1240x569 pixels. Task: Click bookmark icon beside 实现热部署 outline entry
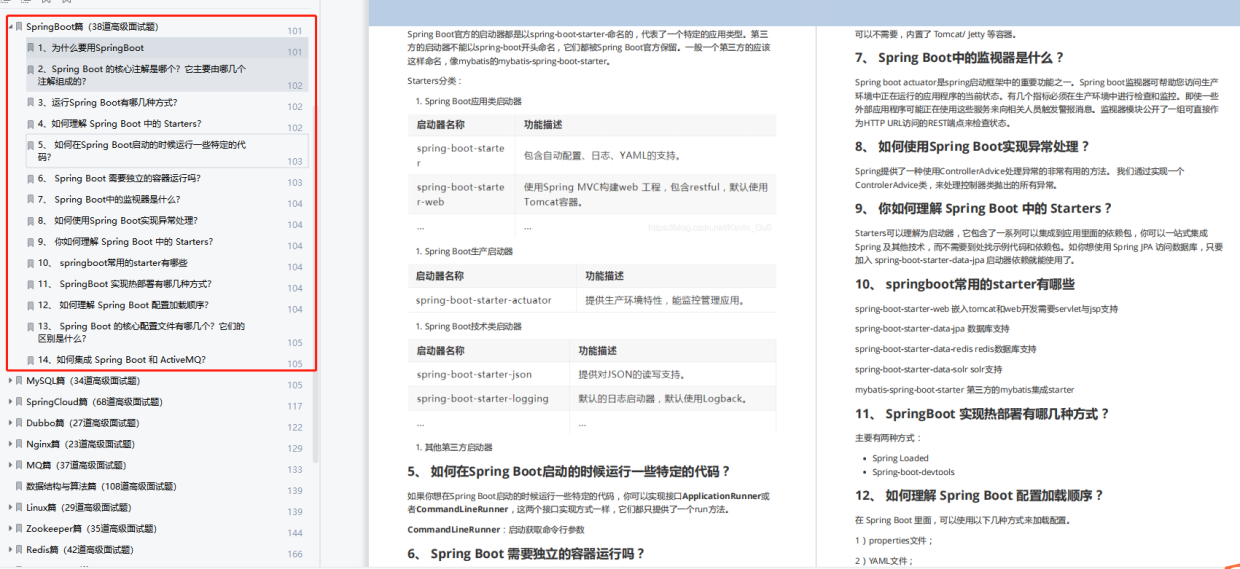(x=30, y=284)
